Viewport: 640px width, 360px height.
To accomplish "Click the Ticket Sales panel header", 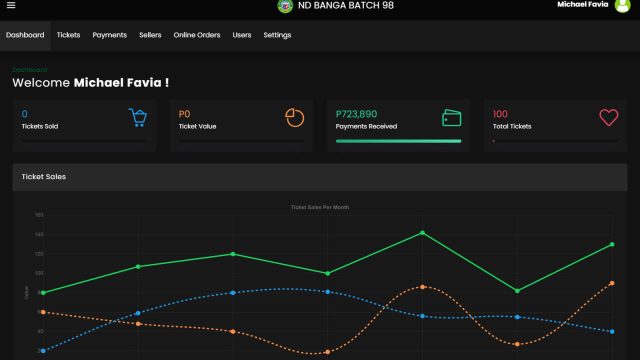I will (x=320, y=177).
